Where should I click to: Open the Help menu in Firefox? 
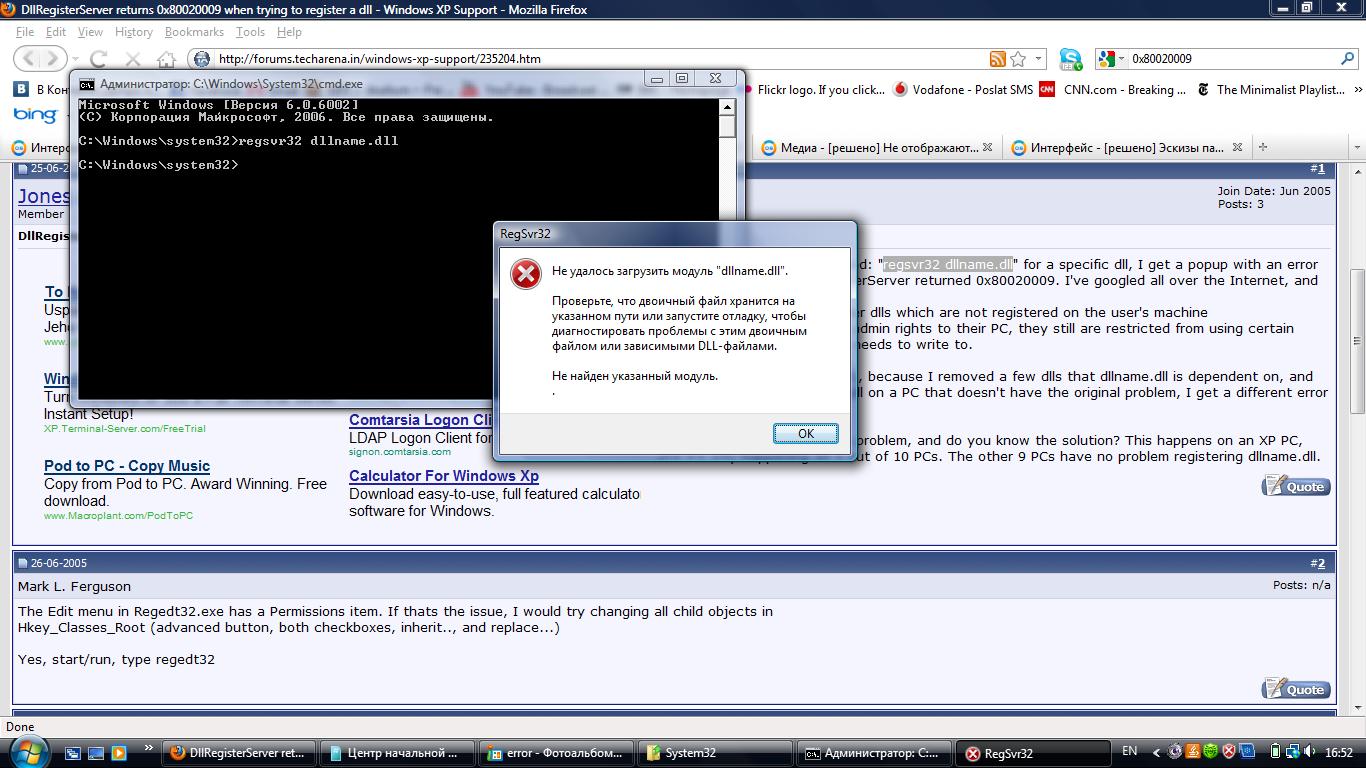coord(289,32)
